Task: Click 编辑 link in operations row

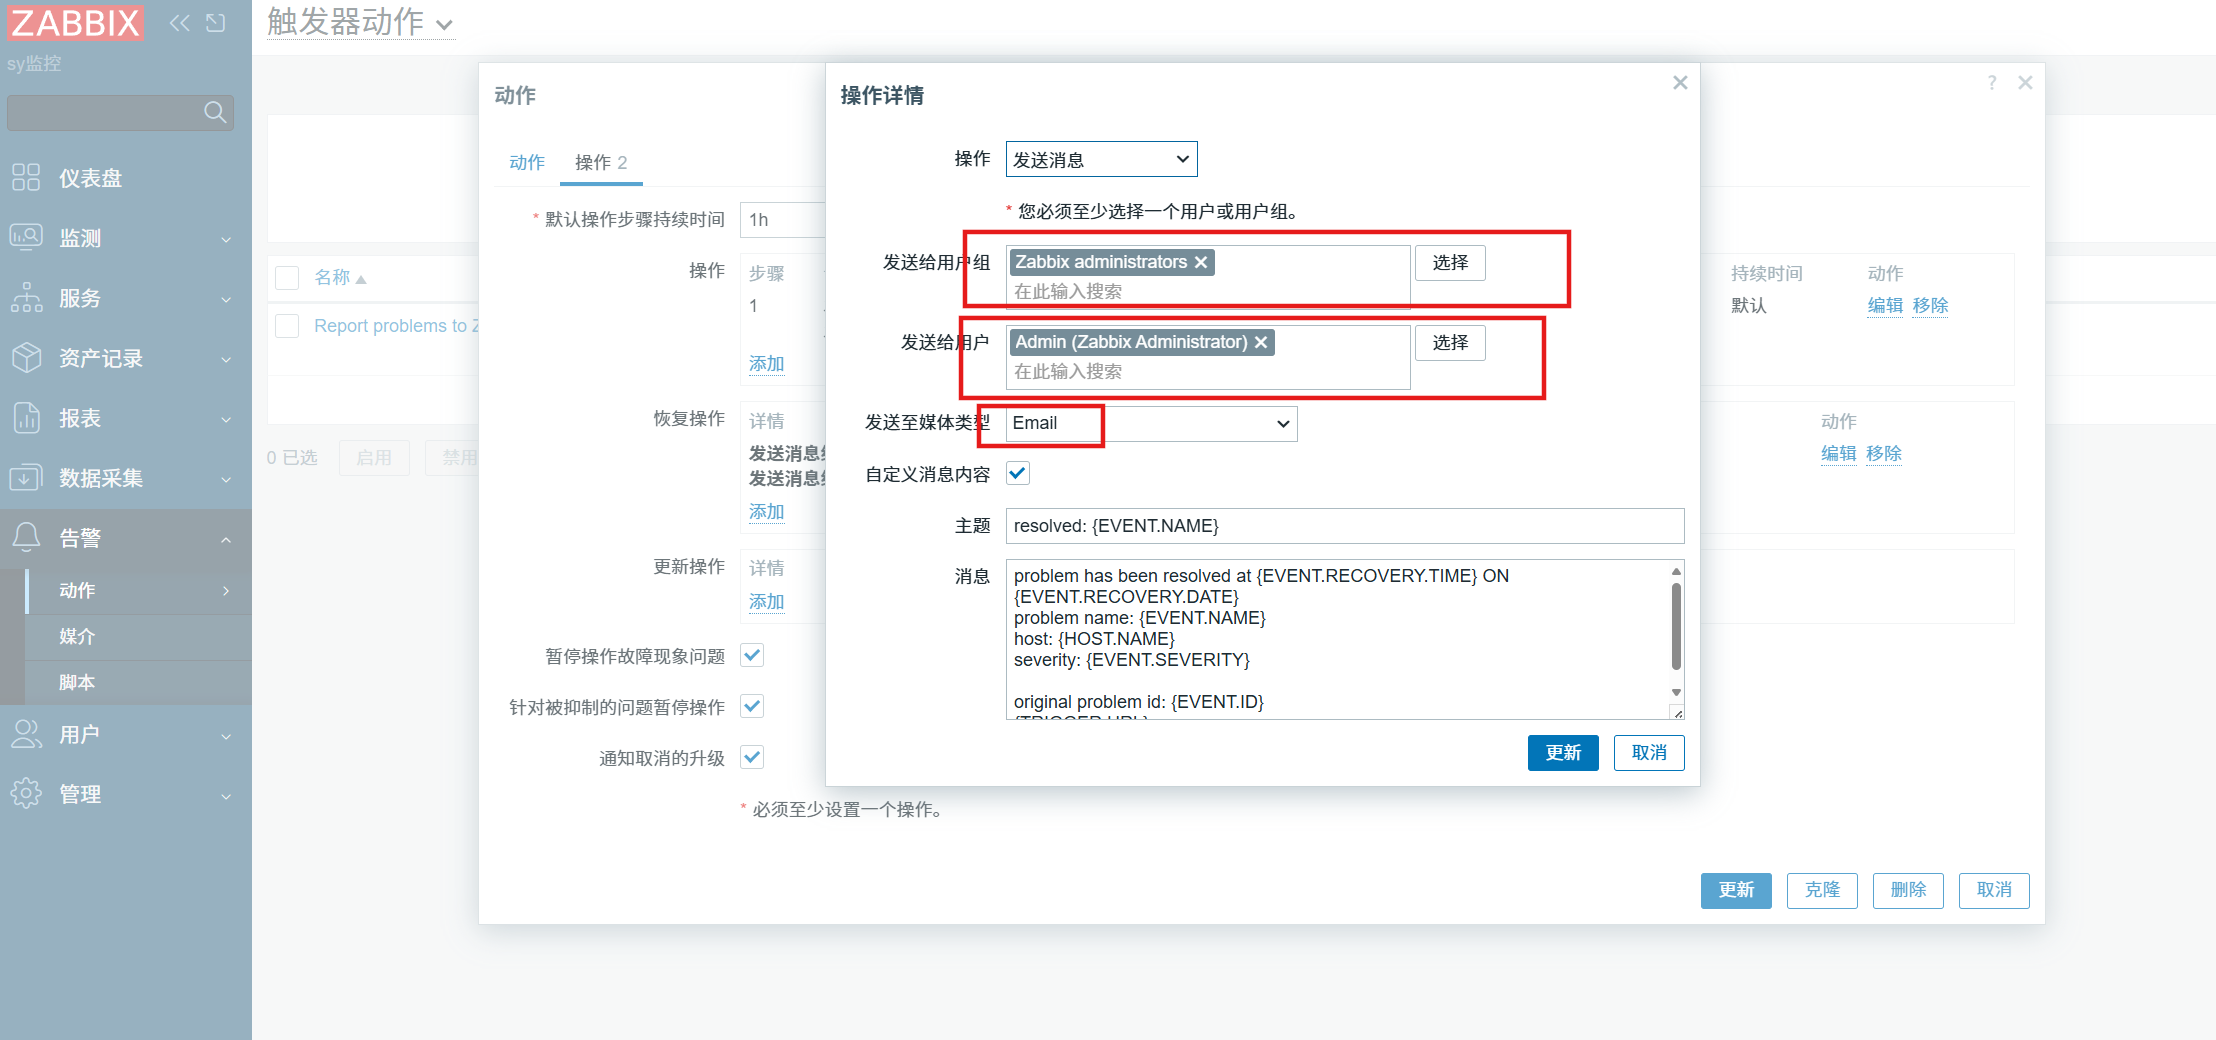Action: pyautogui.click(x=1885, y=305)
